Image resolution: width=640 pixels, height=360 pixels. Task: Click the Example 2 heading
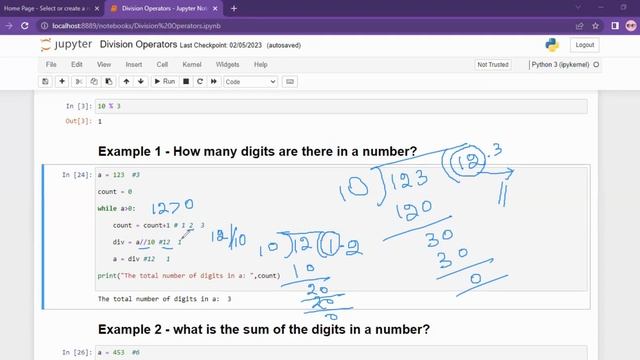point(264,329)
